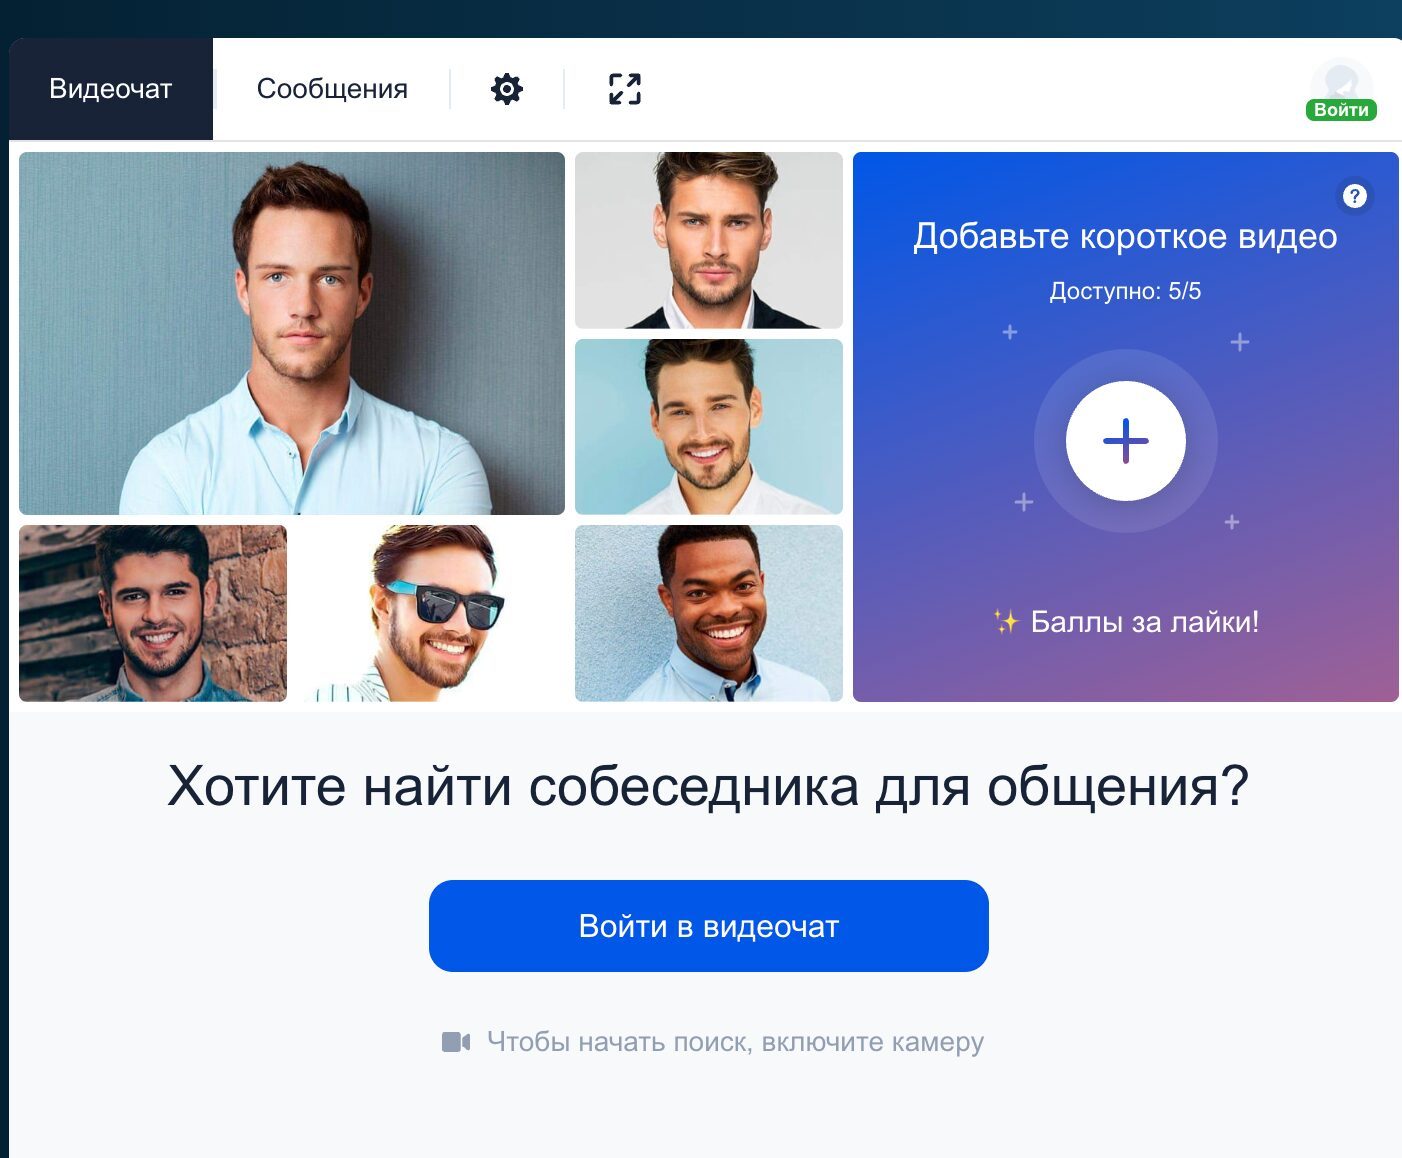The height and width of the screenshot is (1158, 1402).
Task: Enter fullscreen mode with the expand icon
Action: pyautogui.click(x=625, y=89)
